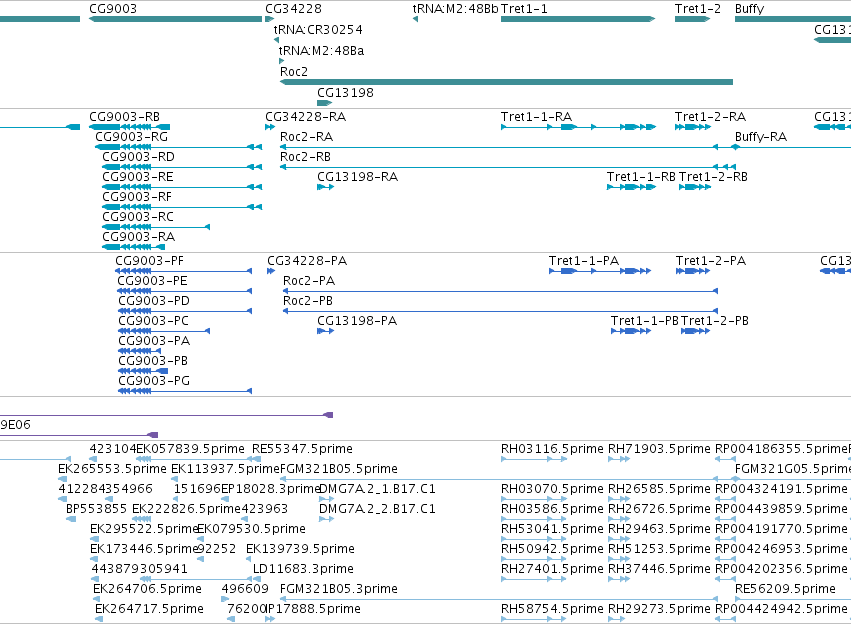The image size is (851, 624).
Task: Open EST FGM321B05.3prime label
Action: [x=339, y=590]
